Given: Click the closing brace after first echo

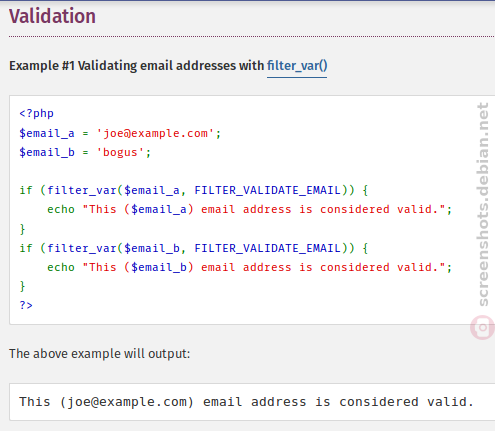Looking at the screenshot, I should point(22,229).
